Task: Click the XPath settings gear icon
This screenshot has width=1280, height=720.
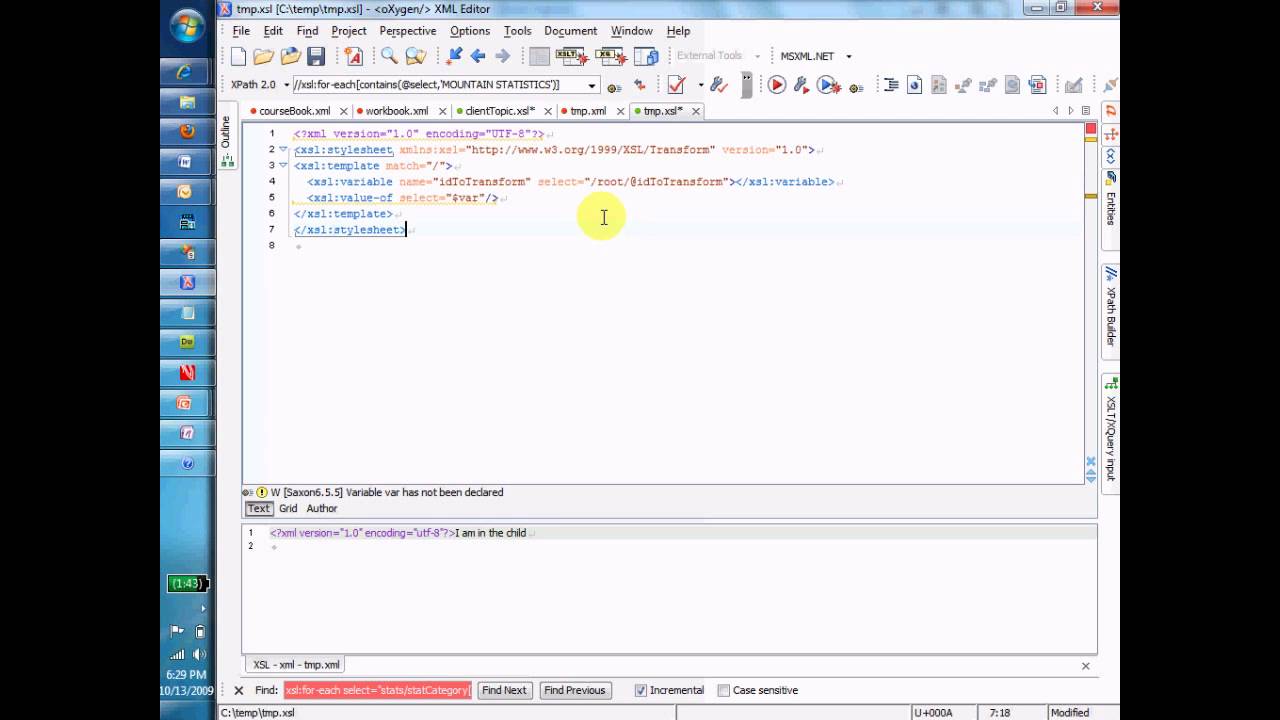Action: [x=614, y=87]
